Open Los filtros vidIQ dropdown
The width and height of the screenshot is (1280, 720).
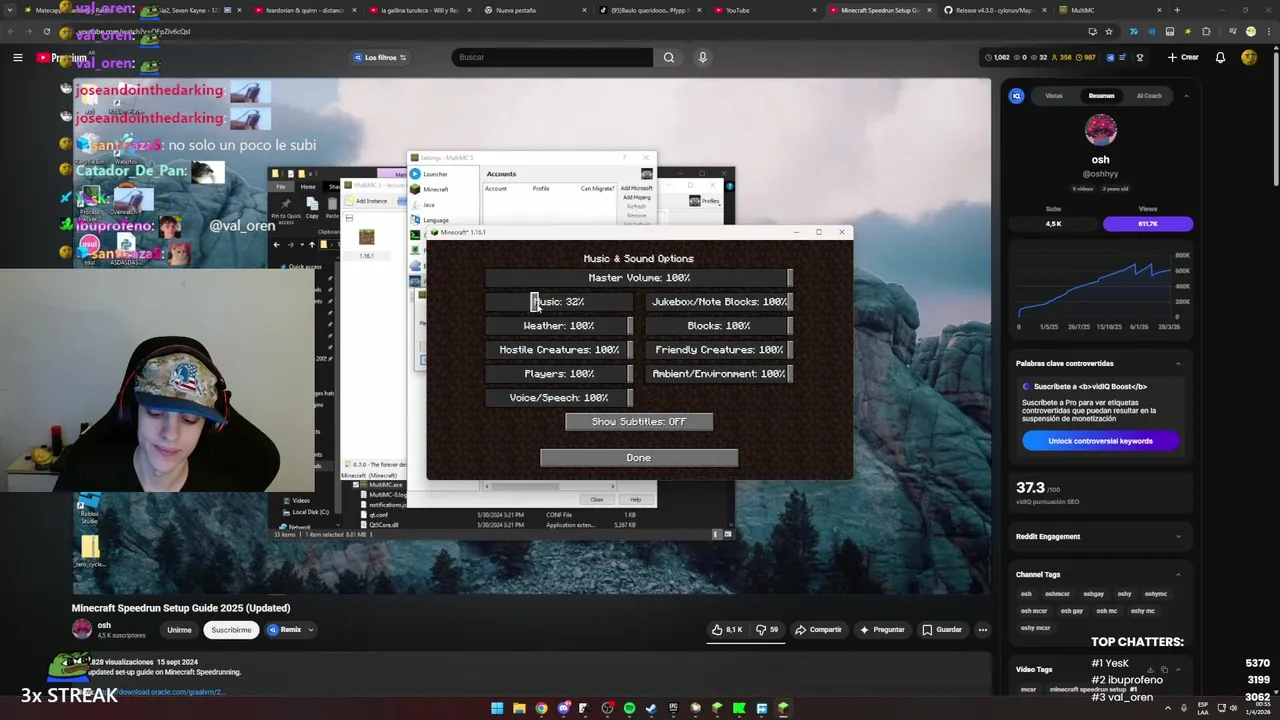[x=380, y=57]
